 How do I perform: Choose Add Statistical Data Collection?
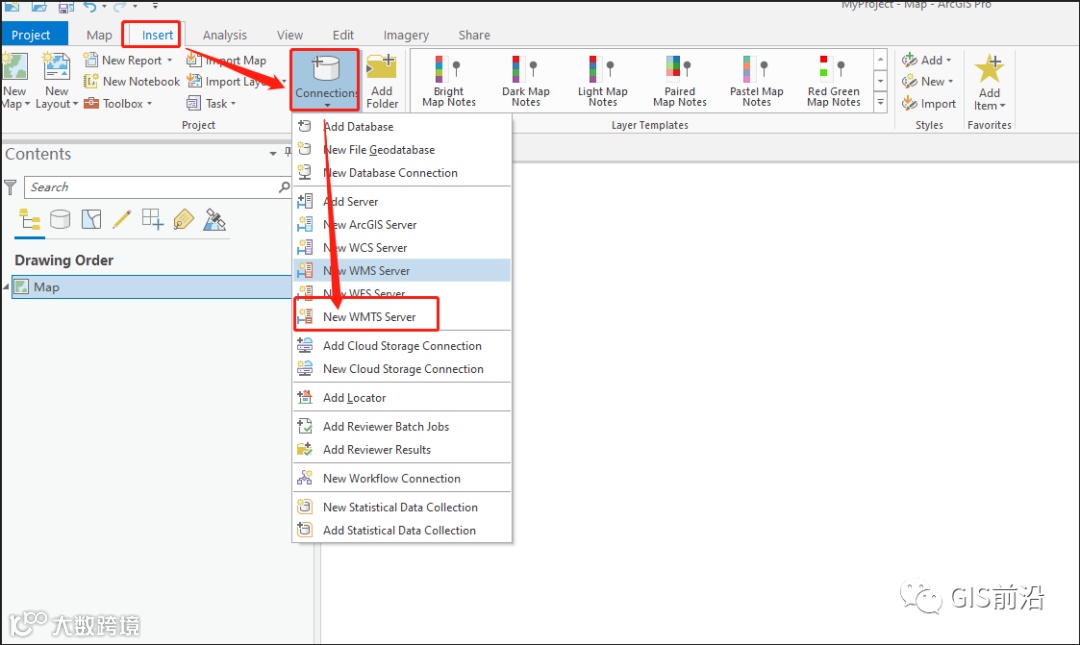(402, 530)
